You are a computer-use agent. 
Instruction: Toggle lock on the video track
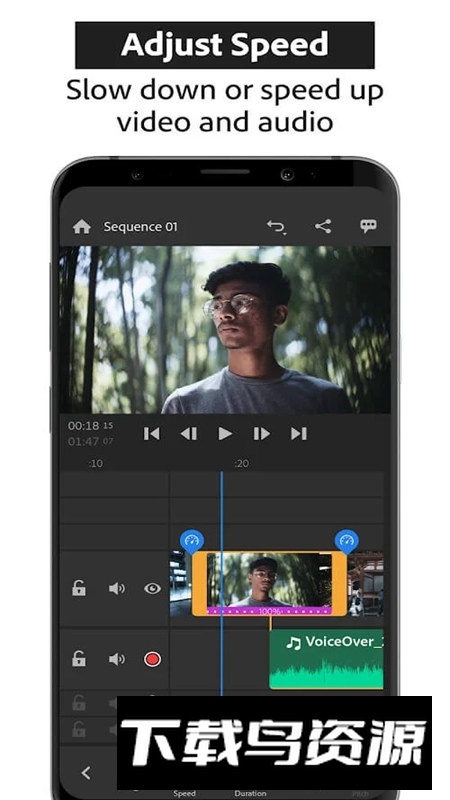[x=79, y=588]
